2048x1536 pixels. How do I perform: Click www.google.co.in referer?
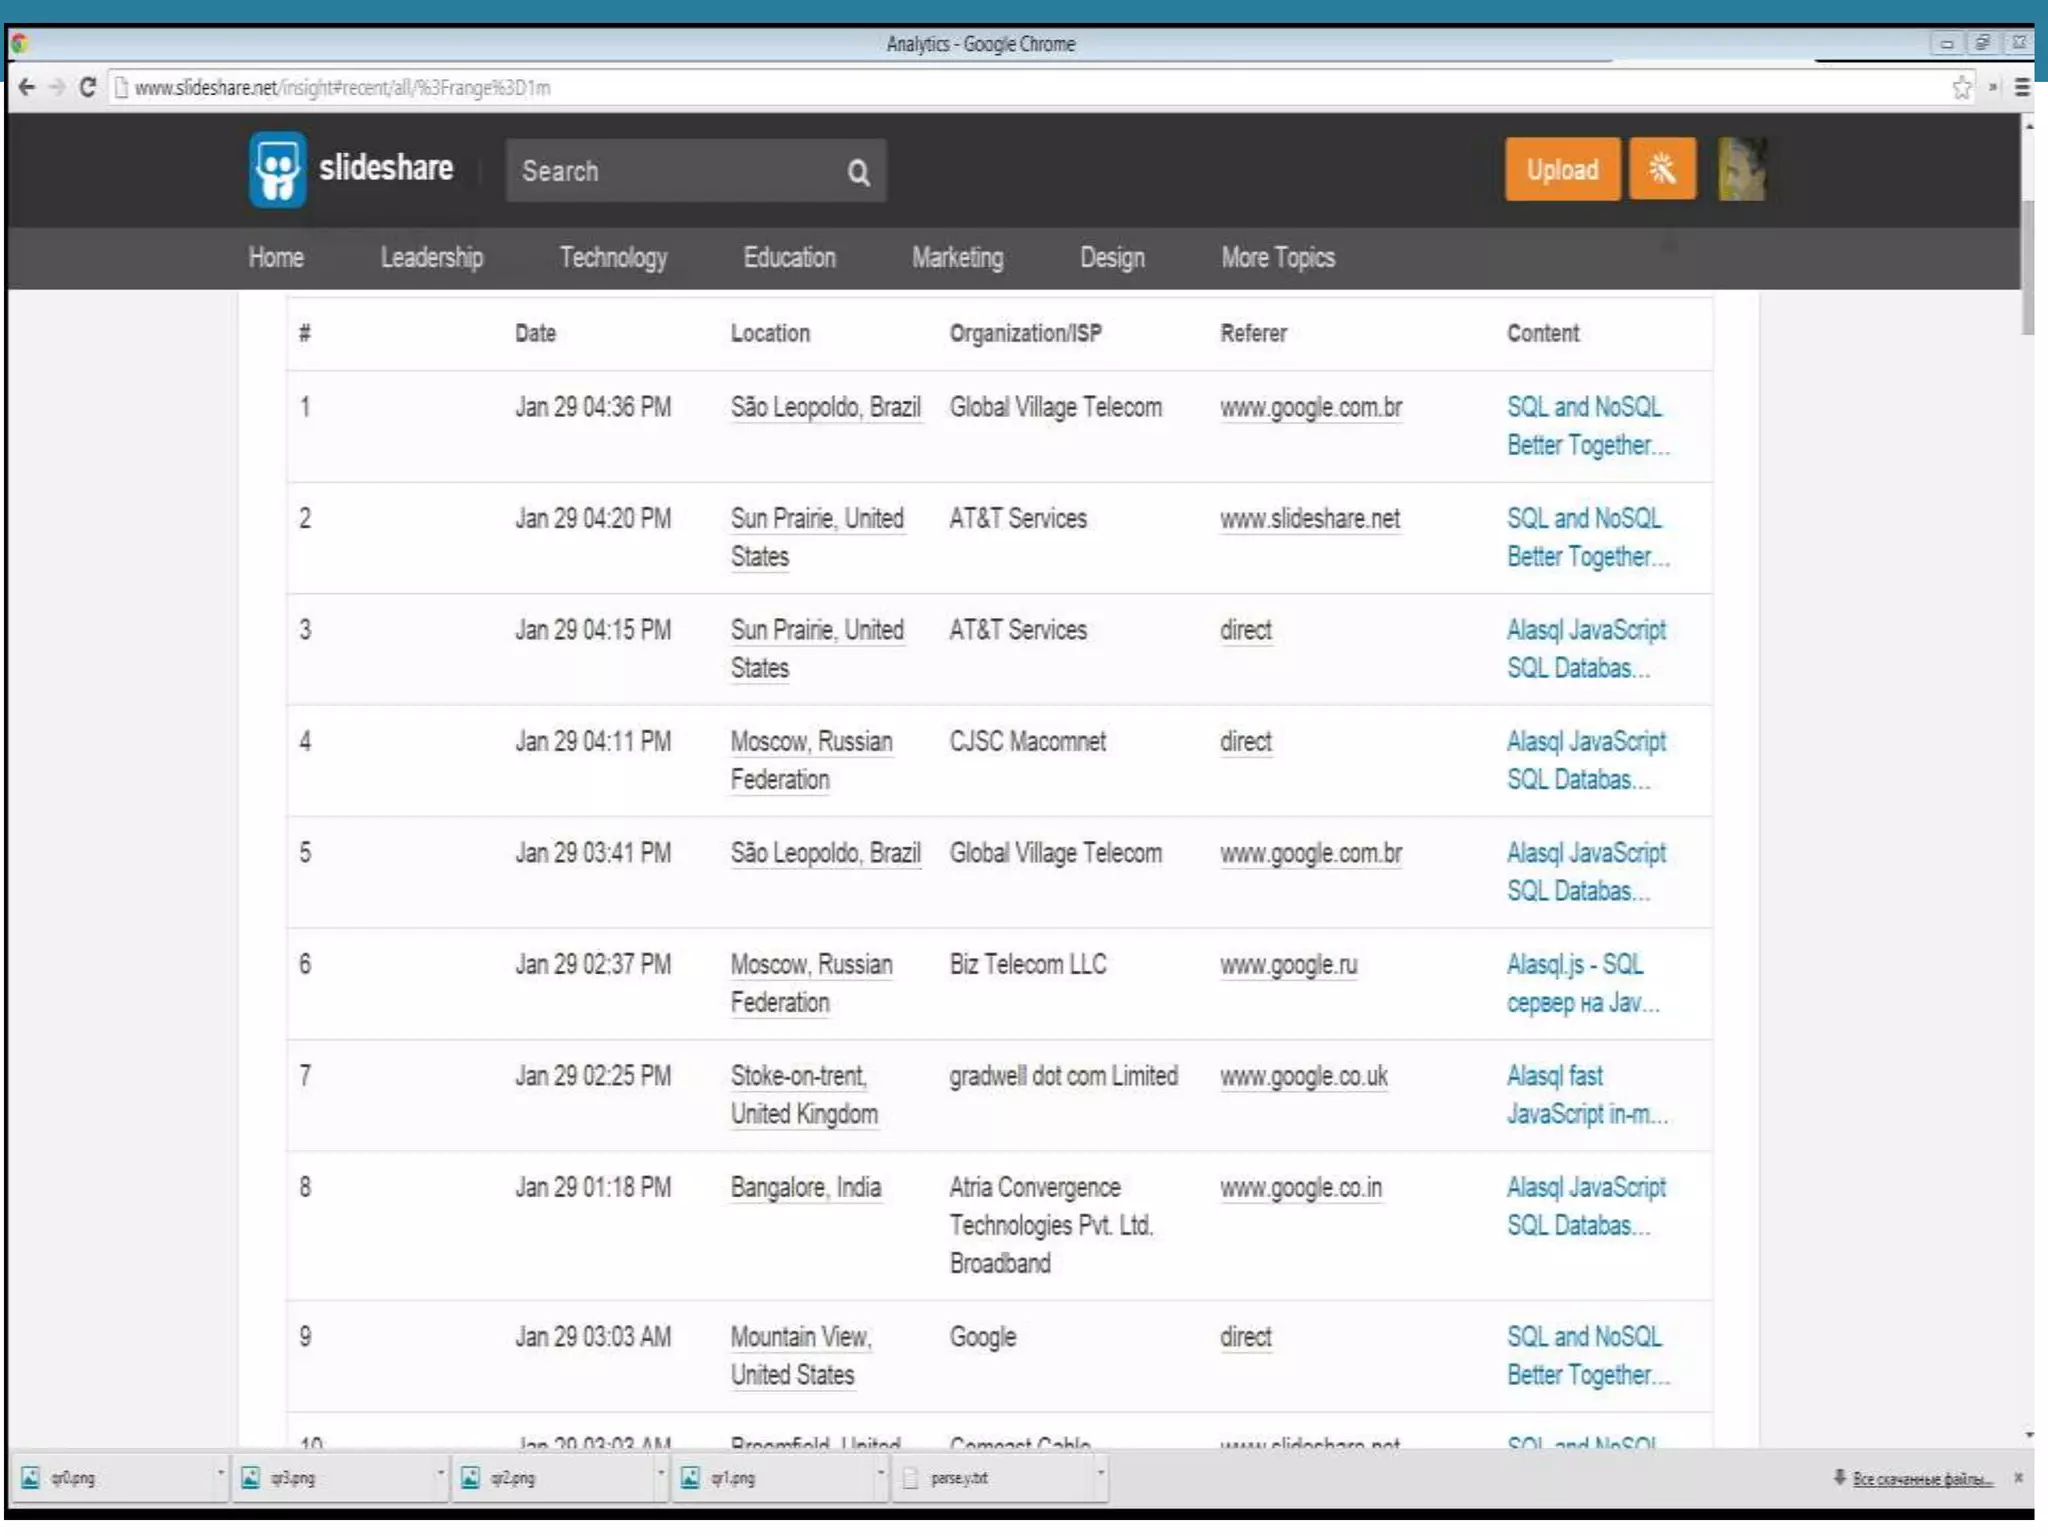tap(1301, 1188)
